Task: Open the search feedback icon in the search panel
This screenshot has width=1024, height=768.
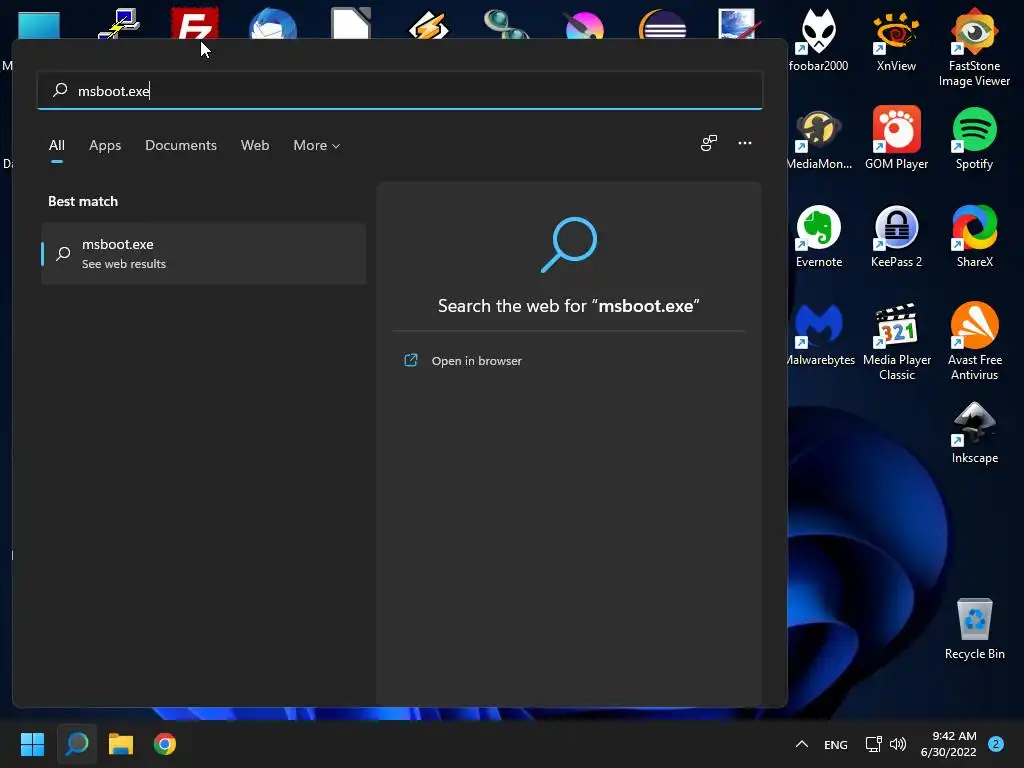Action: [709, 143]
